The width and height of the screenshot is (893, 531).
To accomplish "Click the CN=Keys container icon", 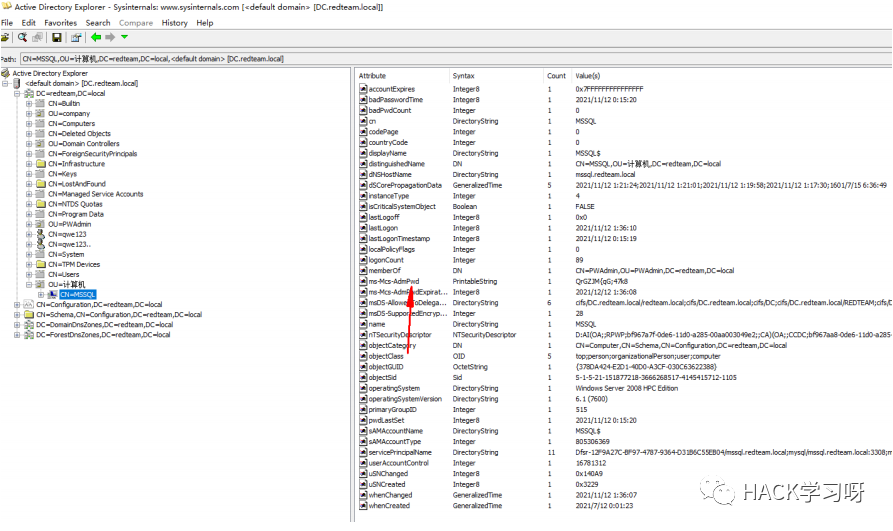I will 40,174.
